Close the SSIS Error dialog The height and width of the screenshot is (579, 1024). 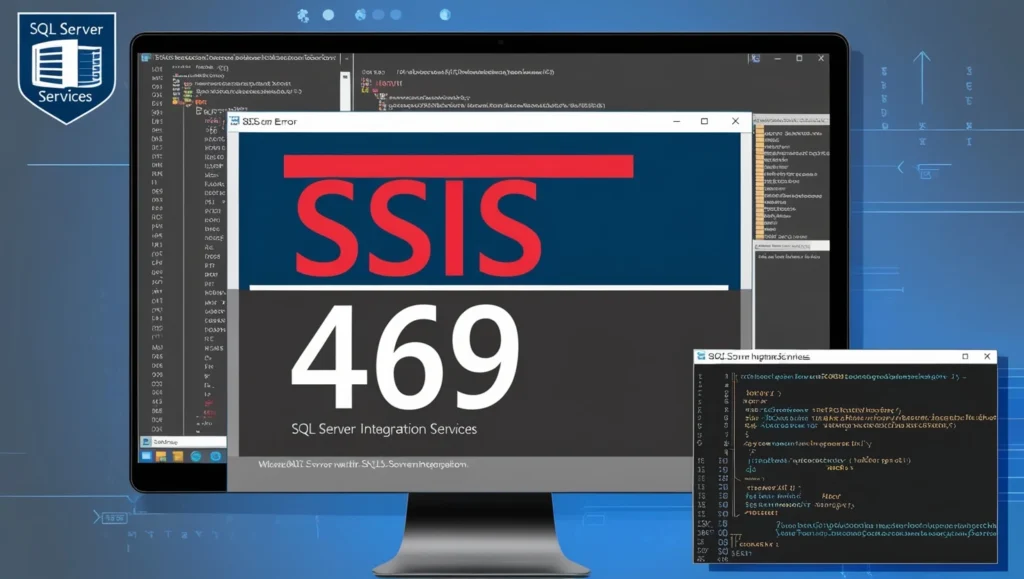tap(735, 121)
